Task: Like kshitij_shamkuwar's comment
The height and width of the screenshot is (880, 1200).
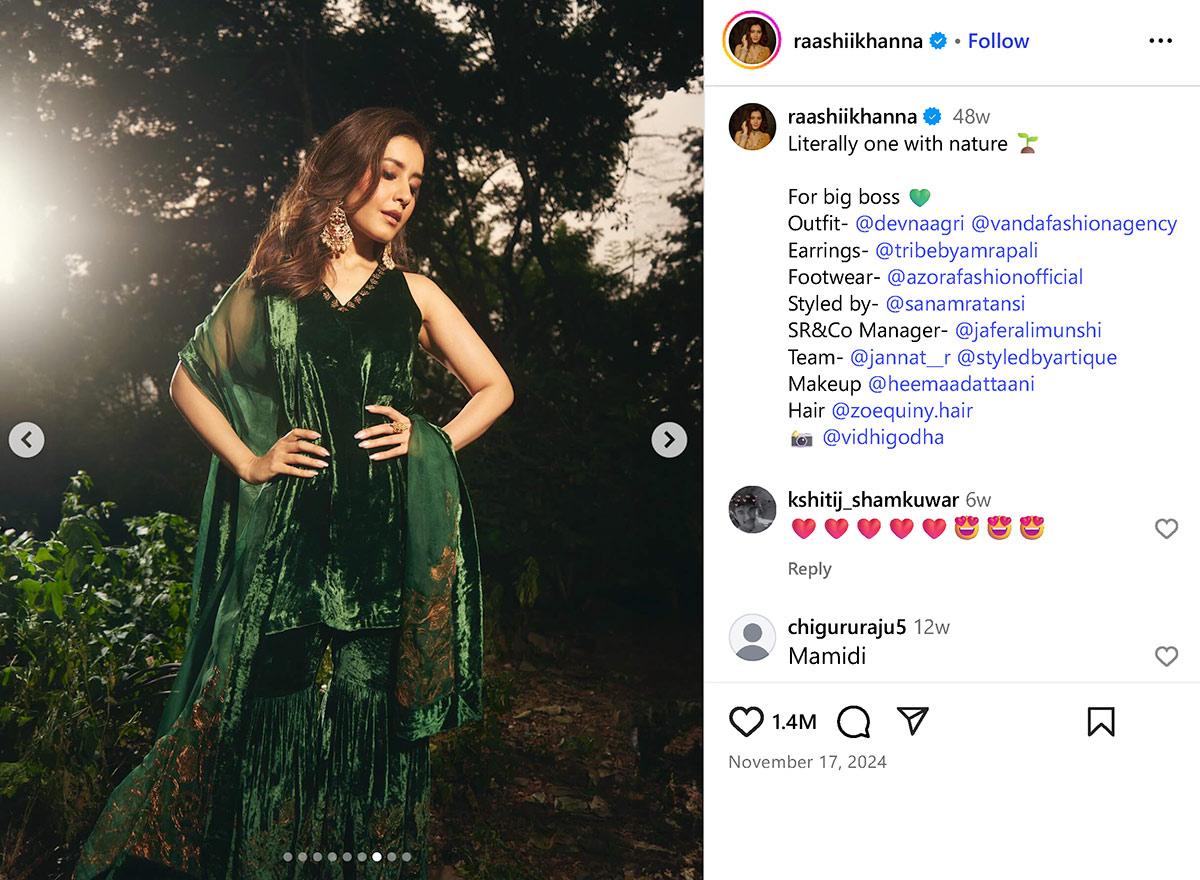Action: point(1166,529)
